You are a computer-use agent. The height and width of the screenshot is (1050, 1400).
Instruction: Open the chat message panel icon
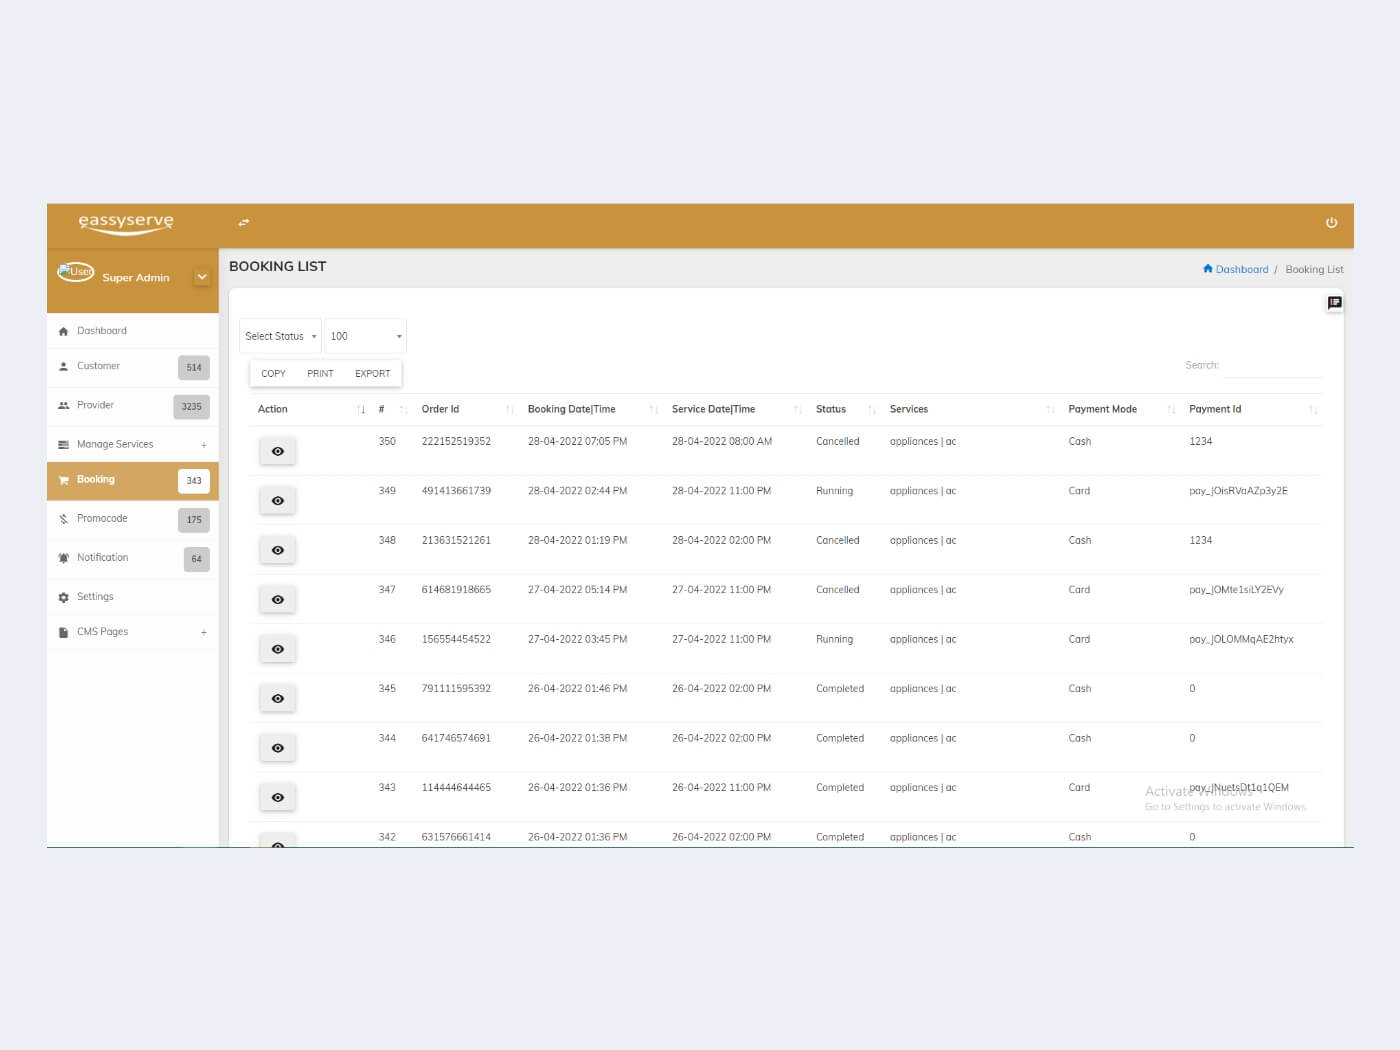click(x=1334, y=303)
